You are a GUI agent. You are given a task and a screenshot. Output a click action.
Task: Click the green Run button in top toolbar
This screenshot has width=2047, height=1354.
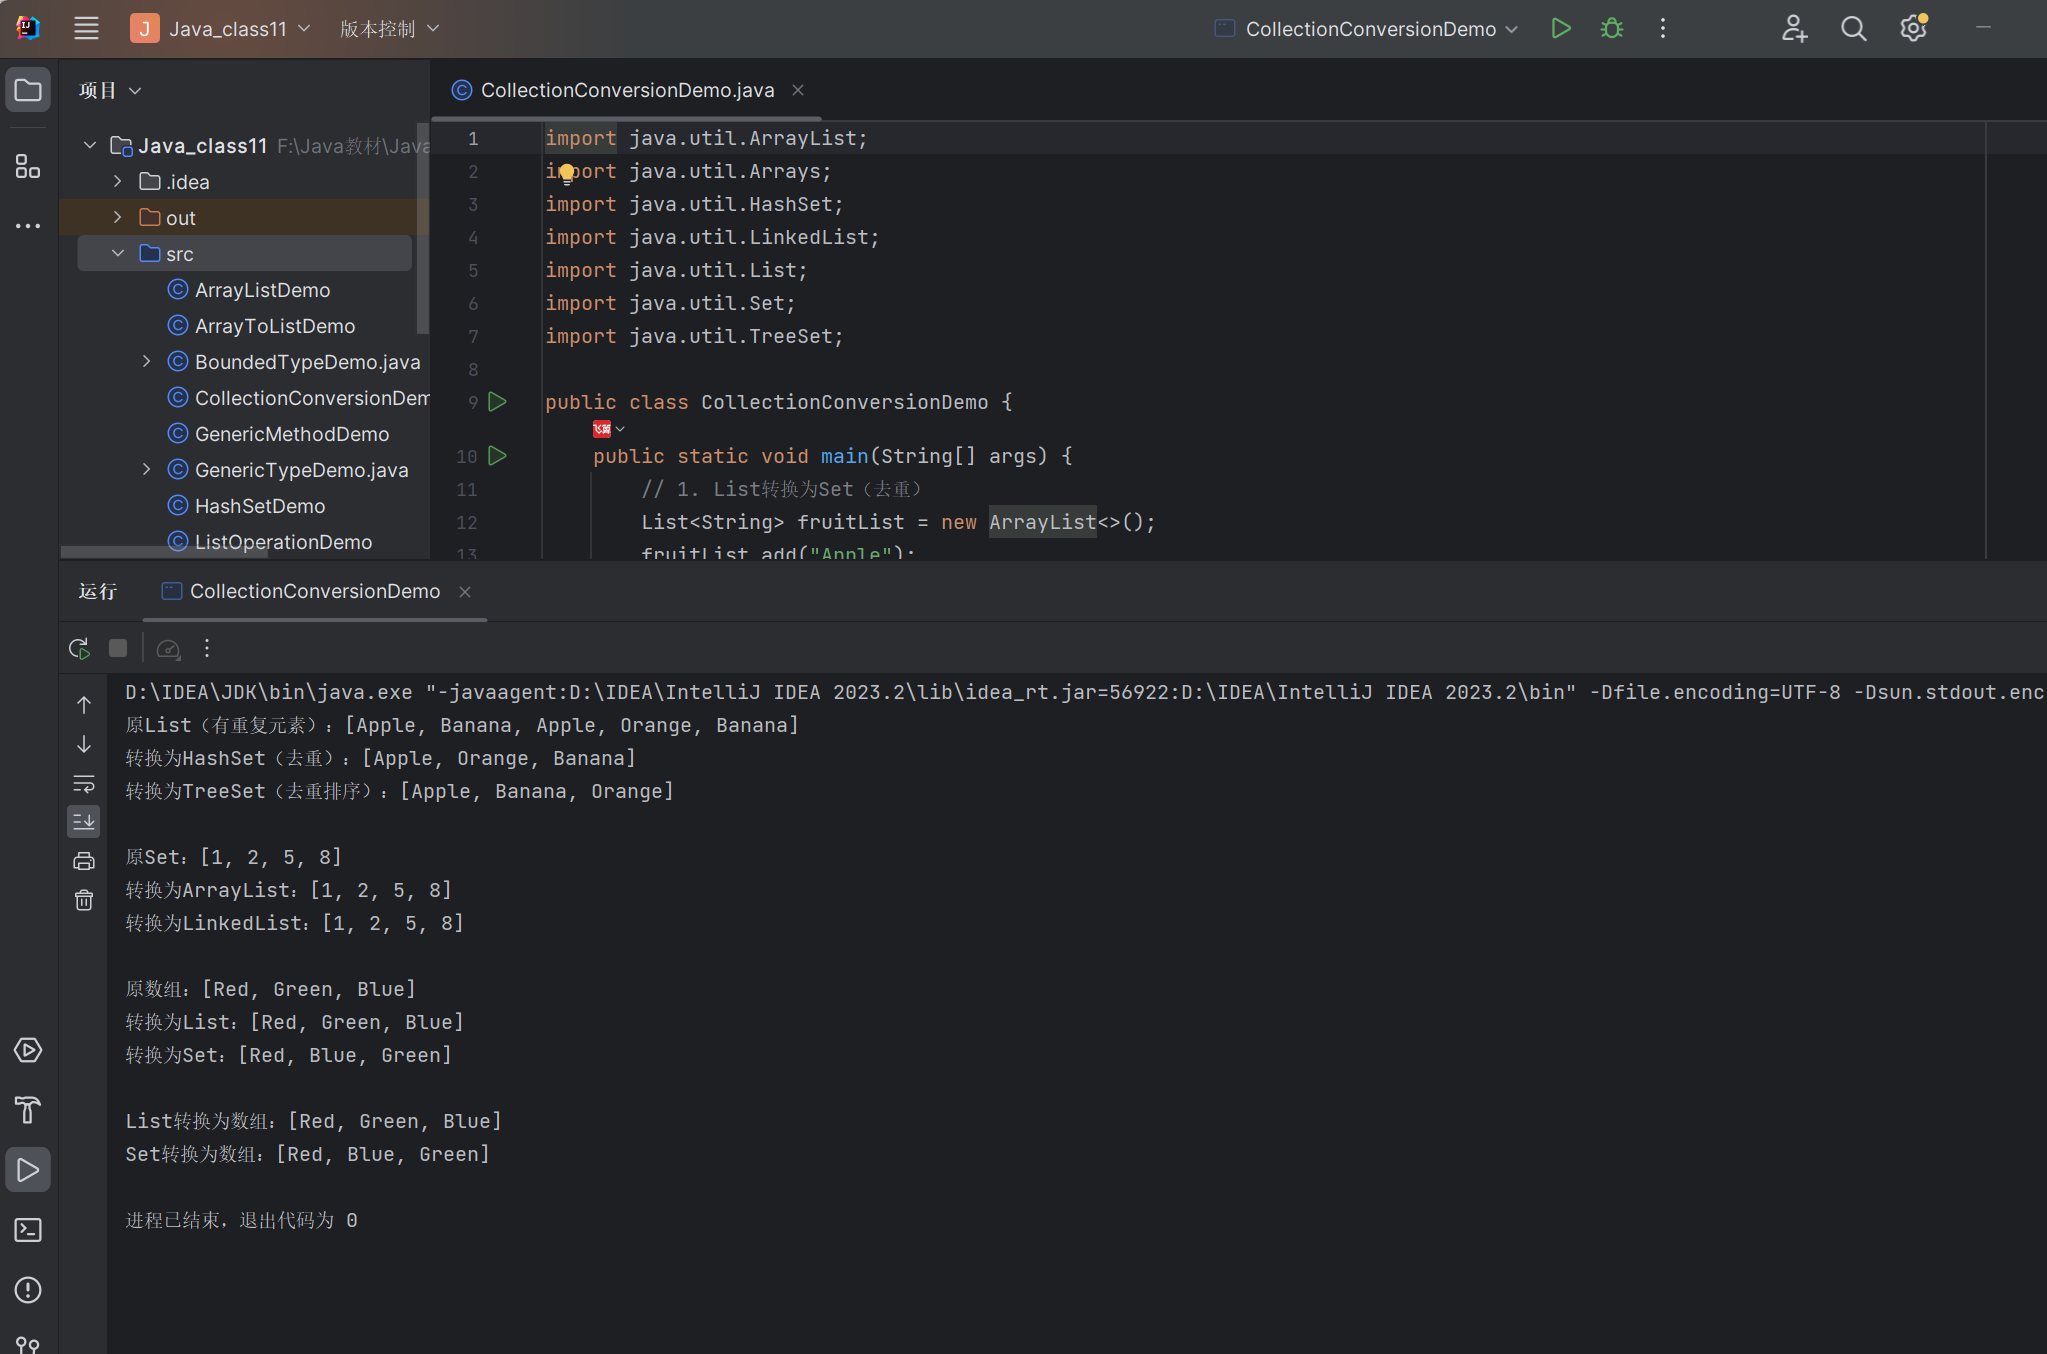click(1560, 28)
